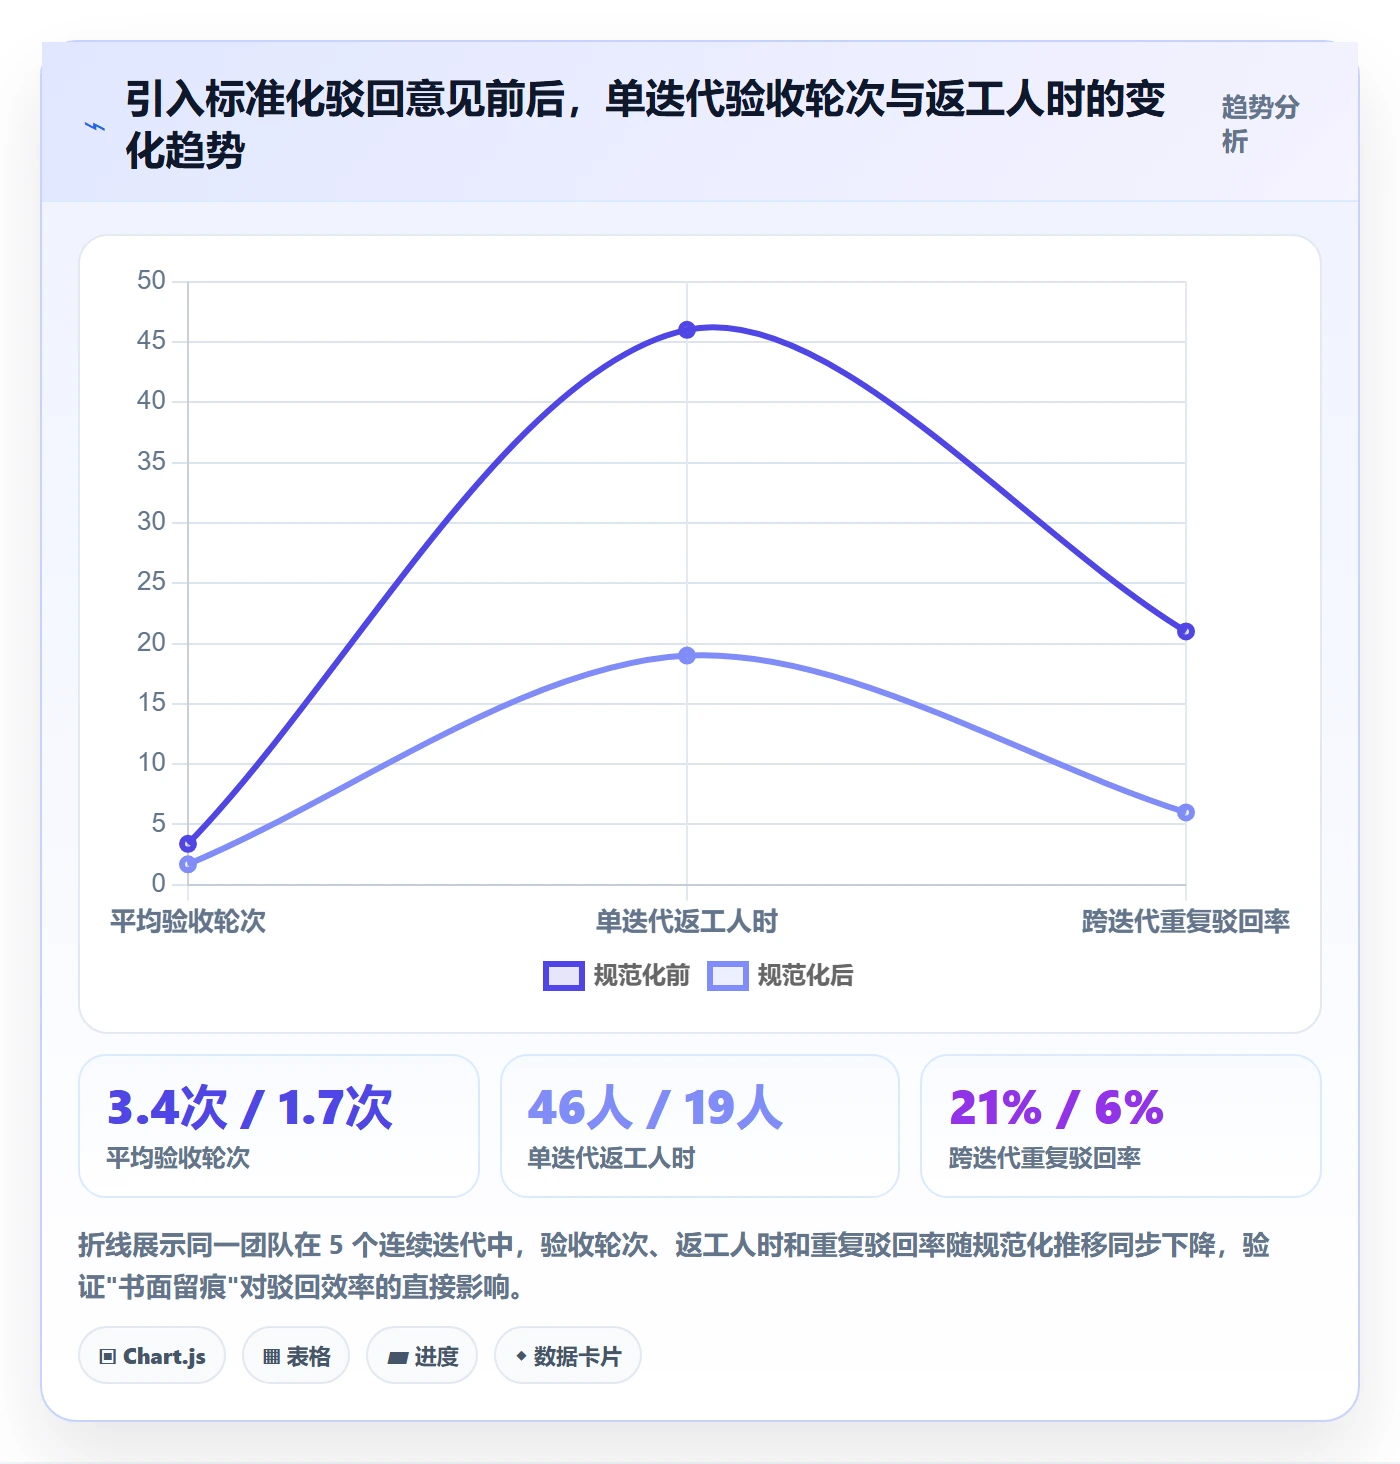Click the lightning icon beside the card title
Screen dimensions: 1400x1464
(x=94, y=126)
